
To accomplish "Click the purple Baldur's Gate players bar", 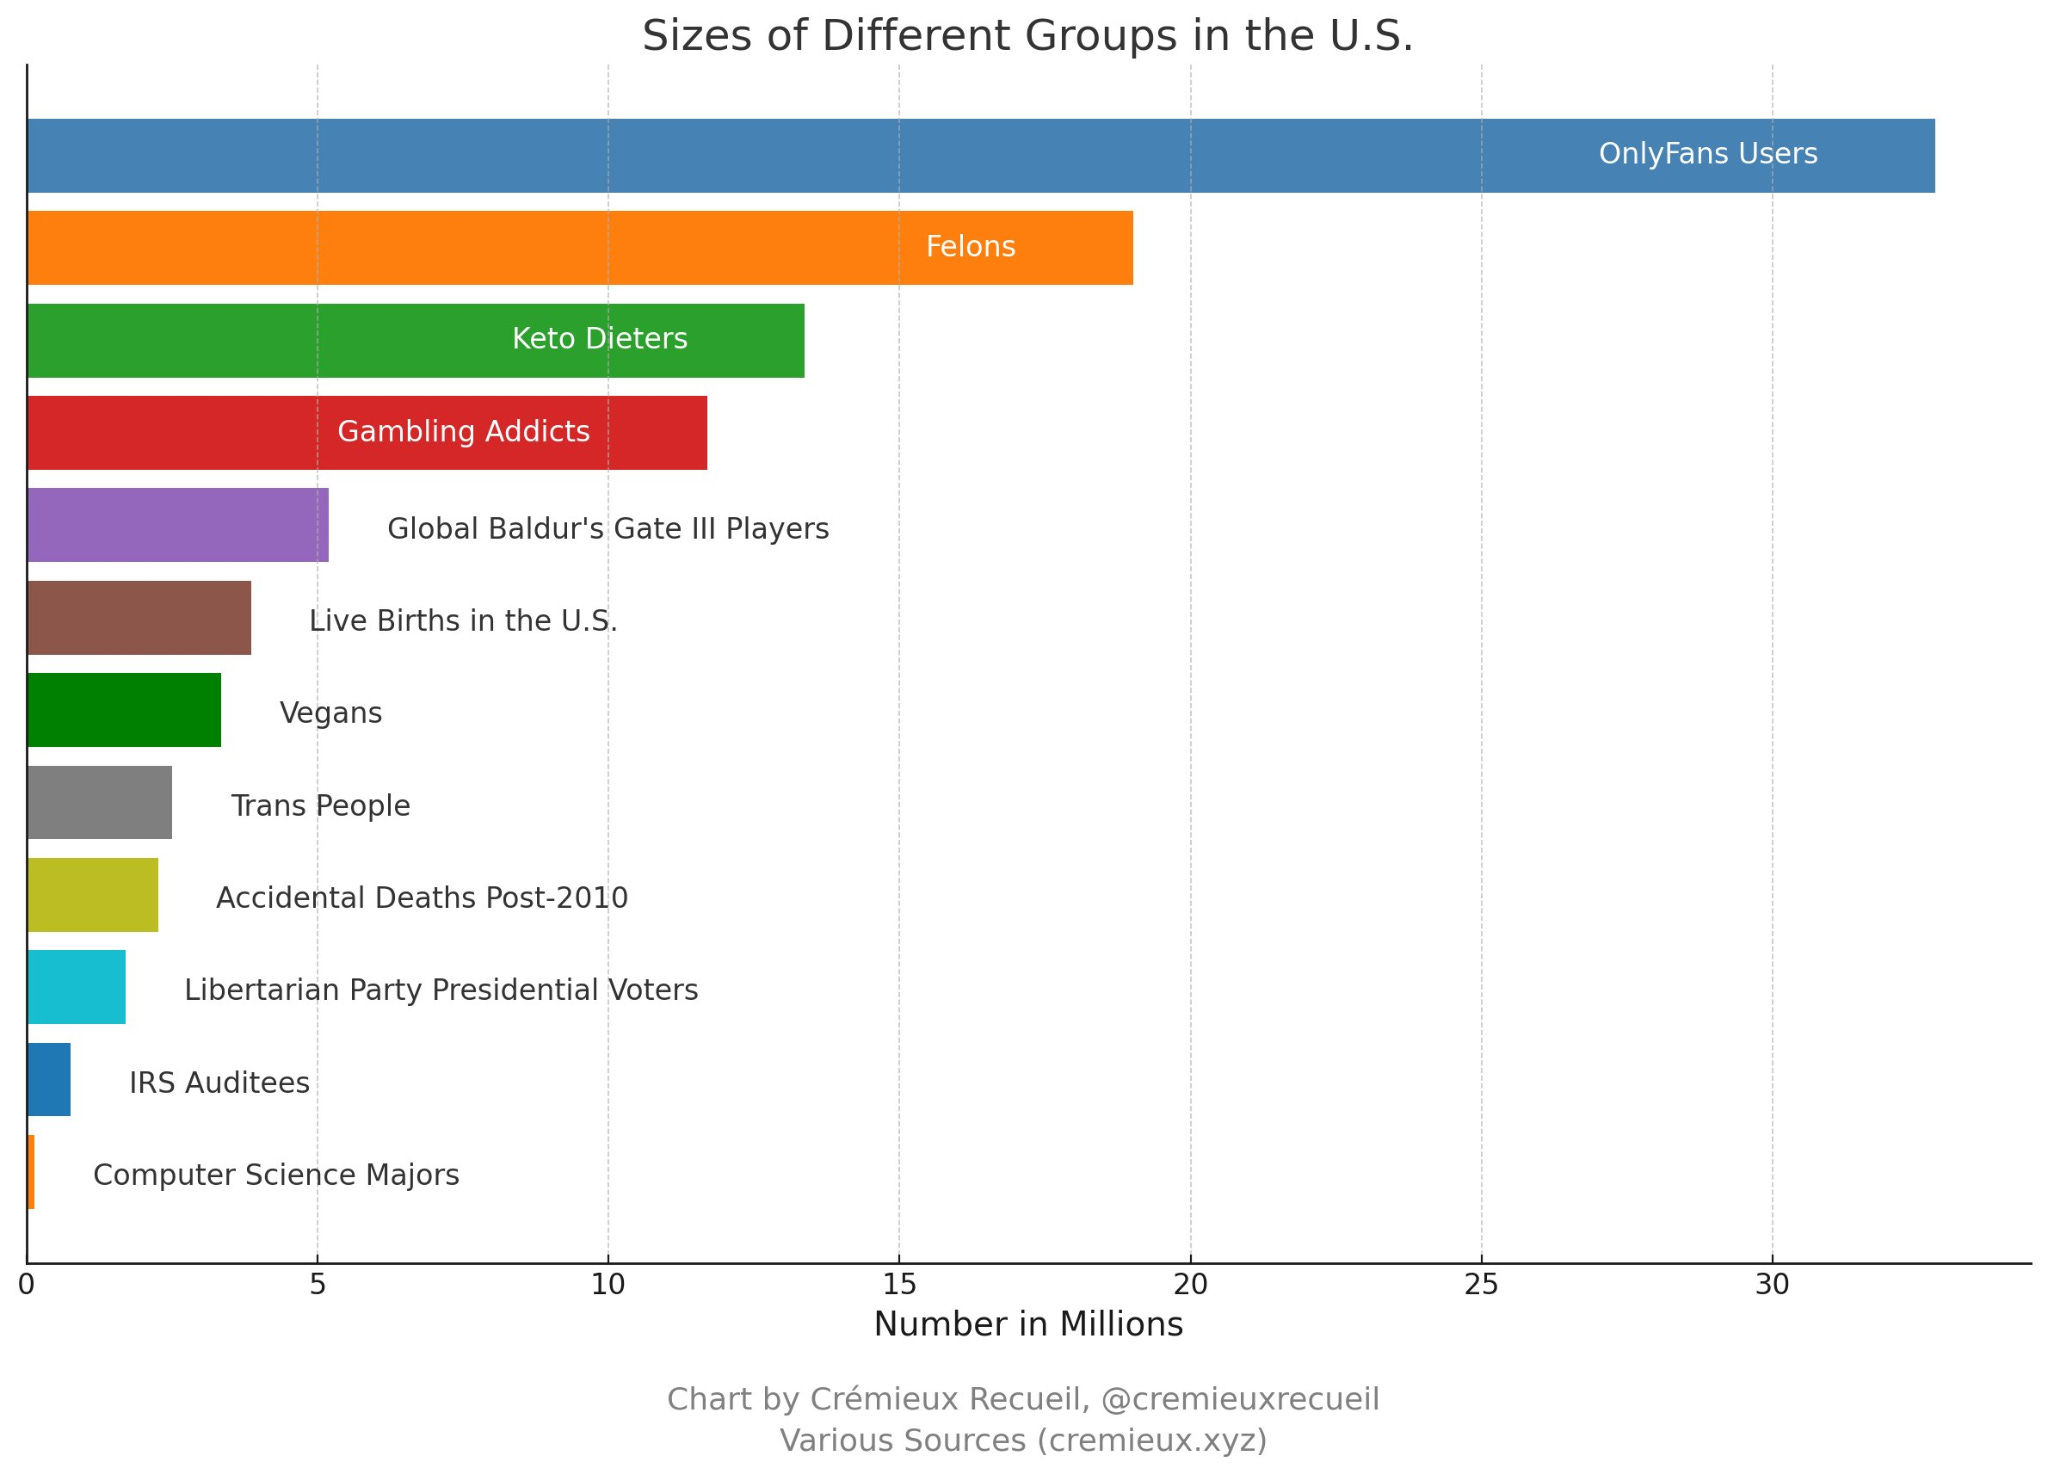I will [x=178, y=525].
